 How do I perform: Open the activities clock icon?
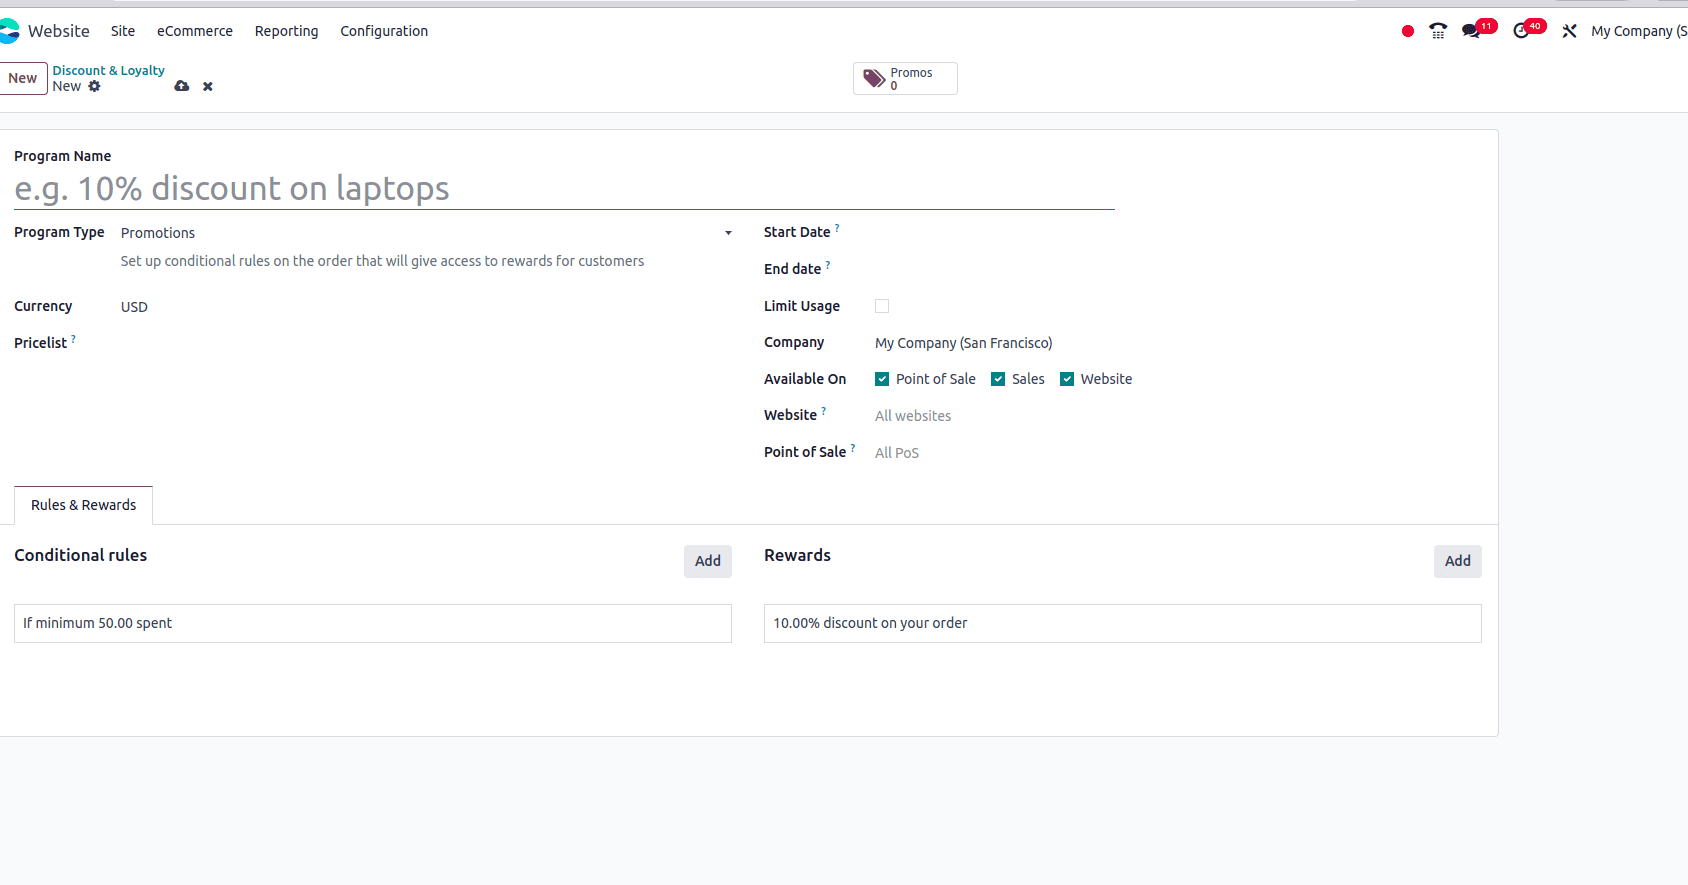tap(1521, 31)
